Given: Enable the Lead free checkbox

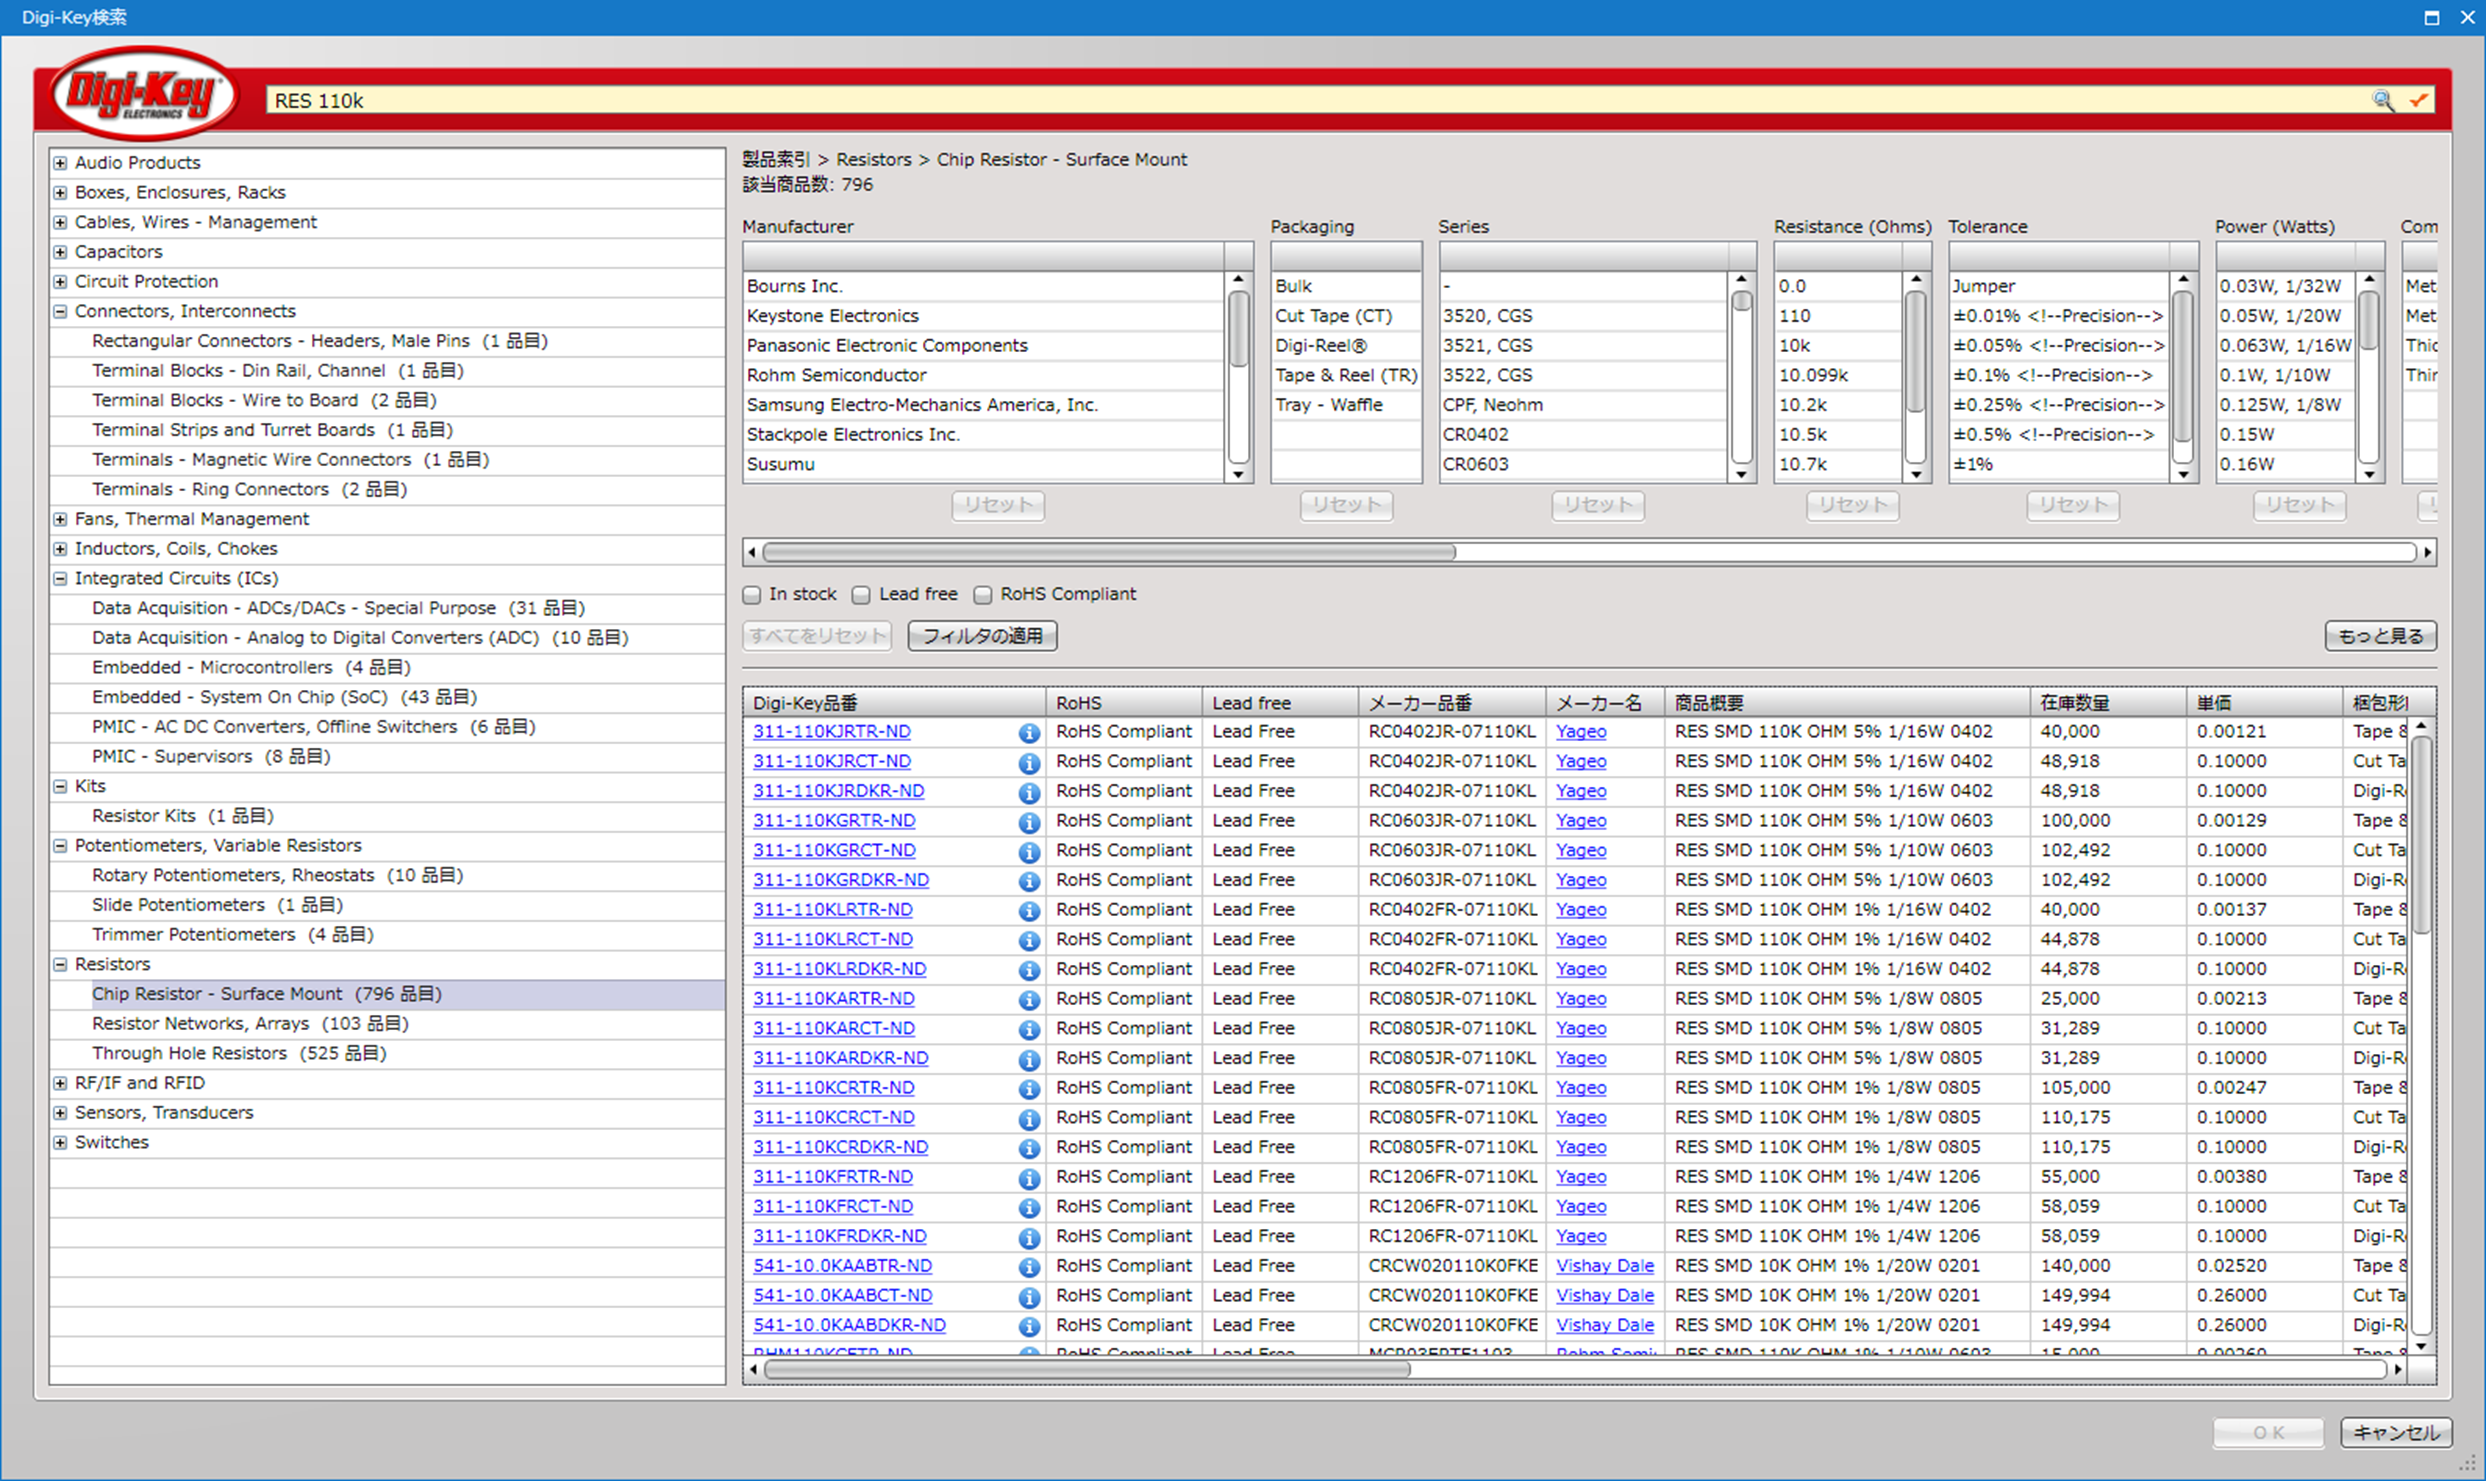Looking at the screenshot, I should (861, 595).
